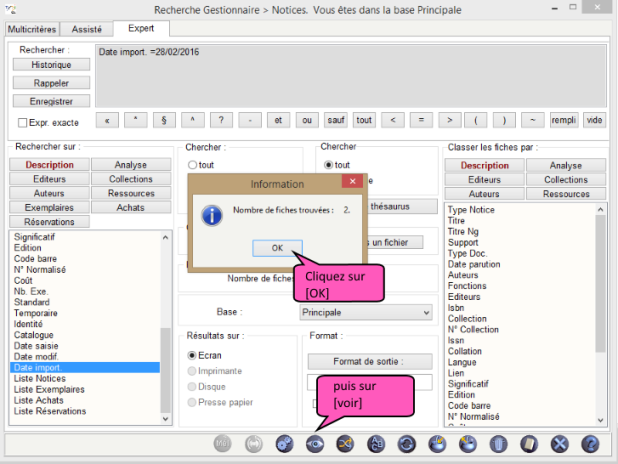This screenshot has height=464, width=618.
Task: Click the 'Ab' text icon in bottom toolbar
Action: [x=376, y=444]
